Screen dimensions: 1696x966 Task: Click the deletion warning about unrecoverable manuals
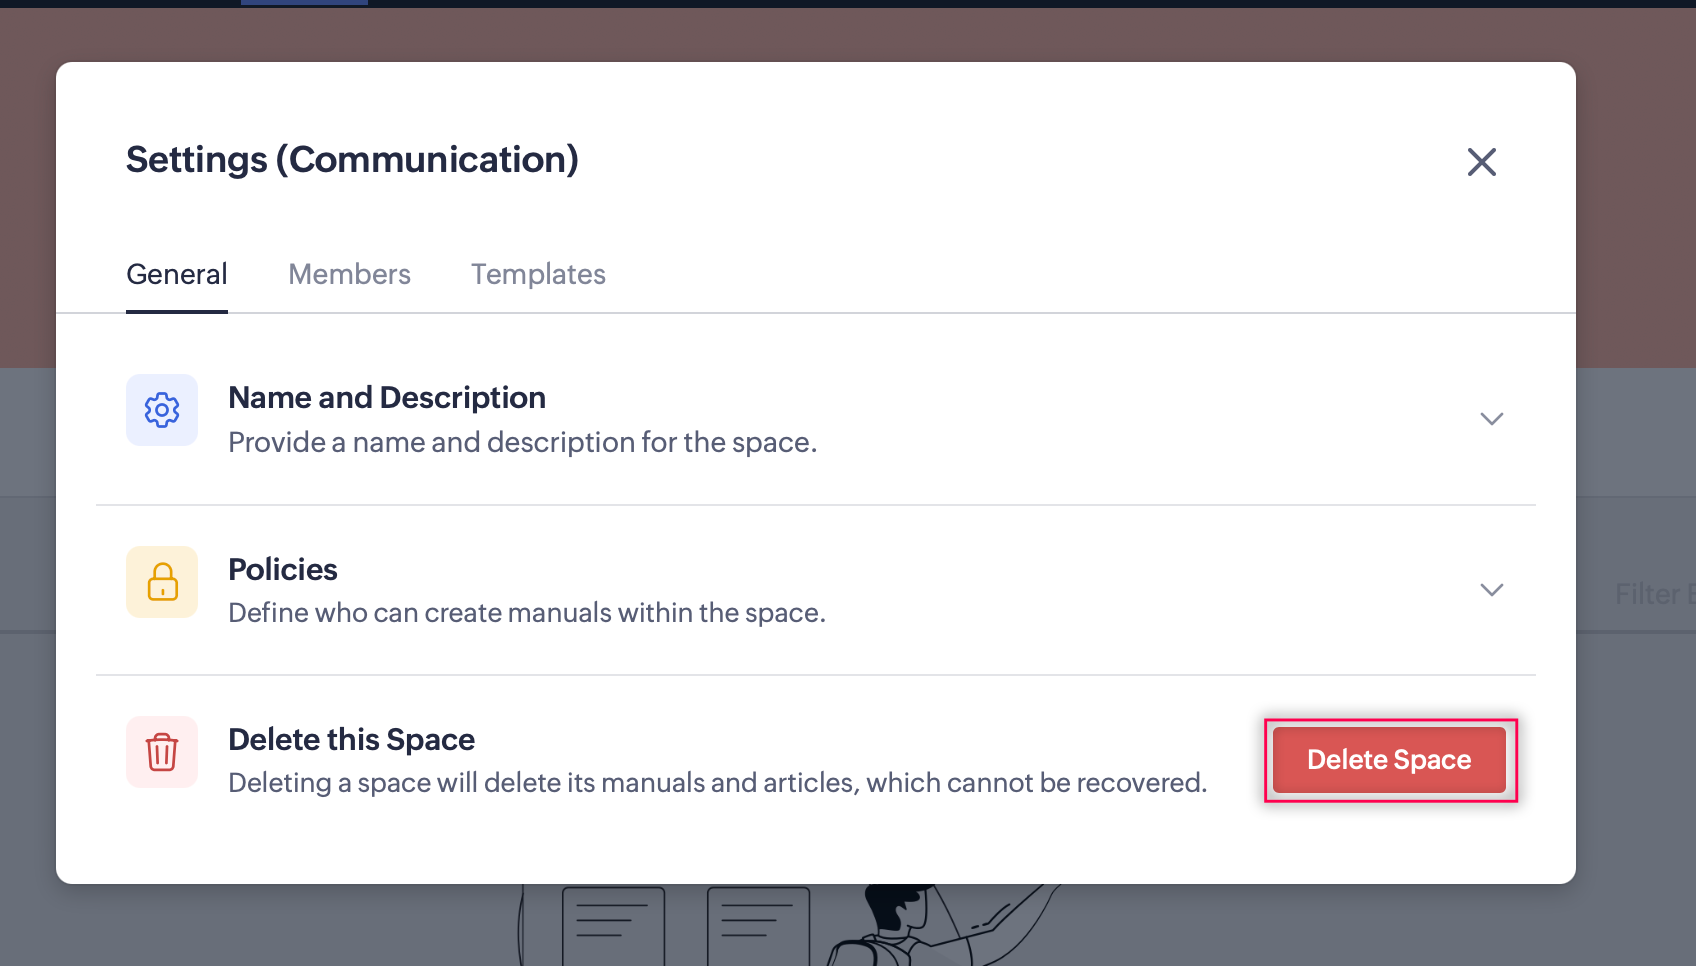[717, 783]
